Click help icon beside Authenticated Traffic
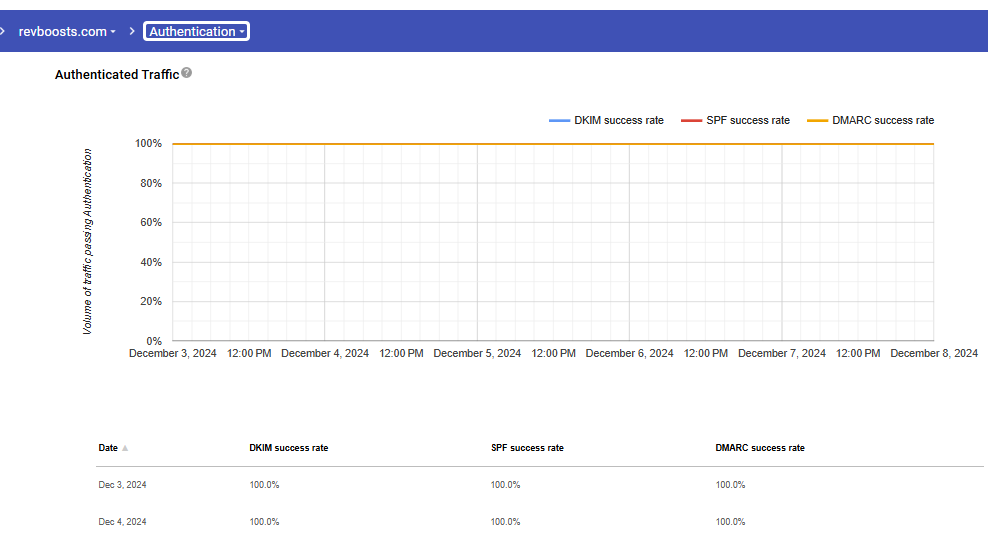 [x=186, y=73]
